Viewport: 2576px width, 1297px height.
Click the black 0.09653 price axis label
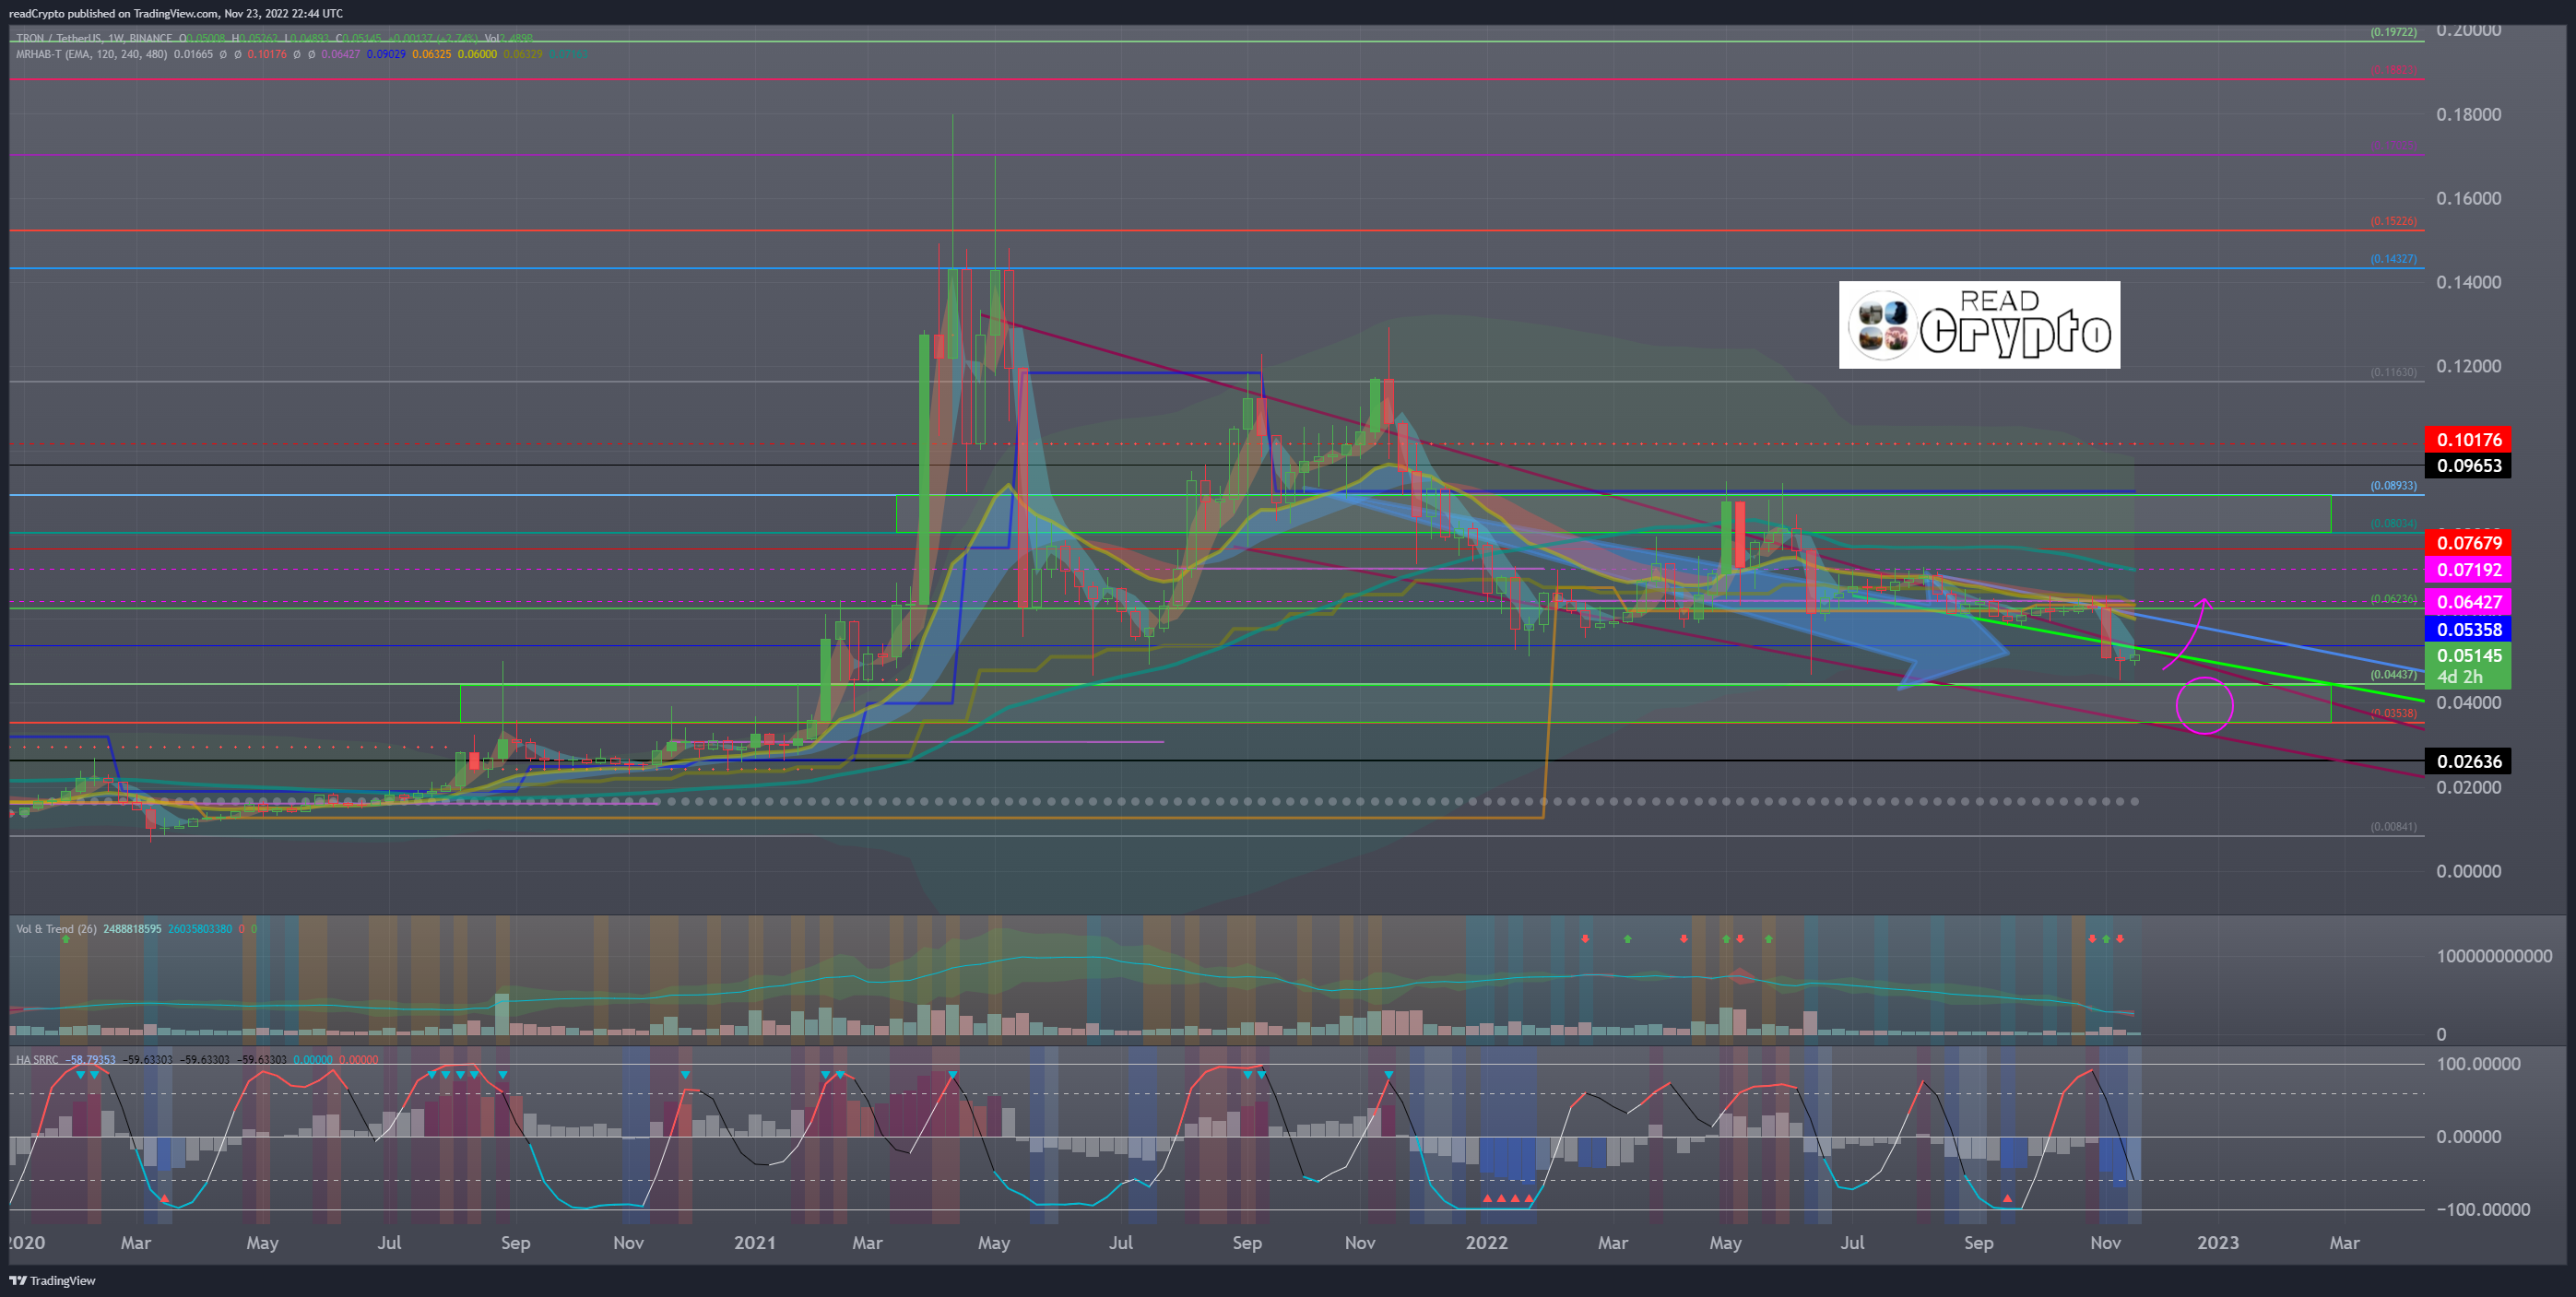pyautogui.click(x=2468, y=466)
